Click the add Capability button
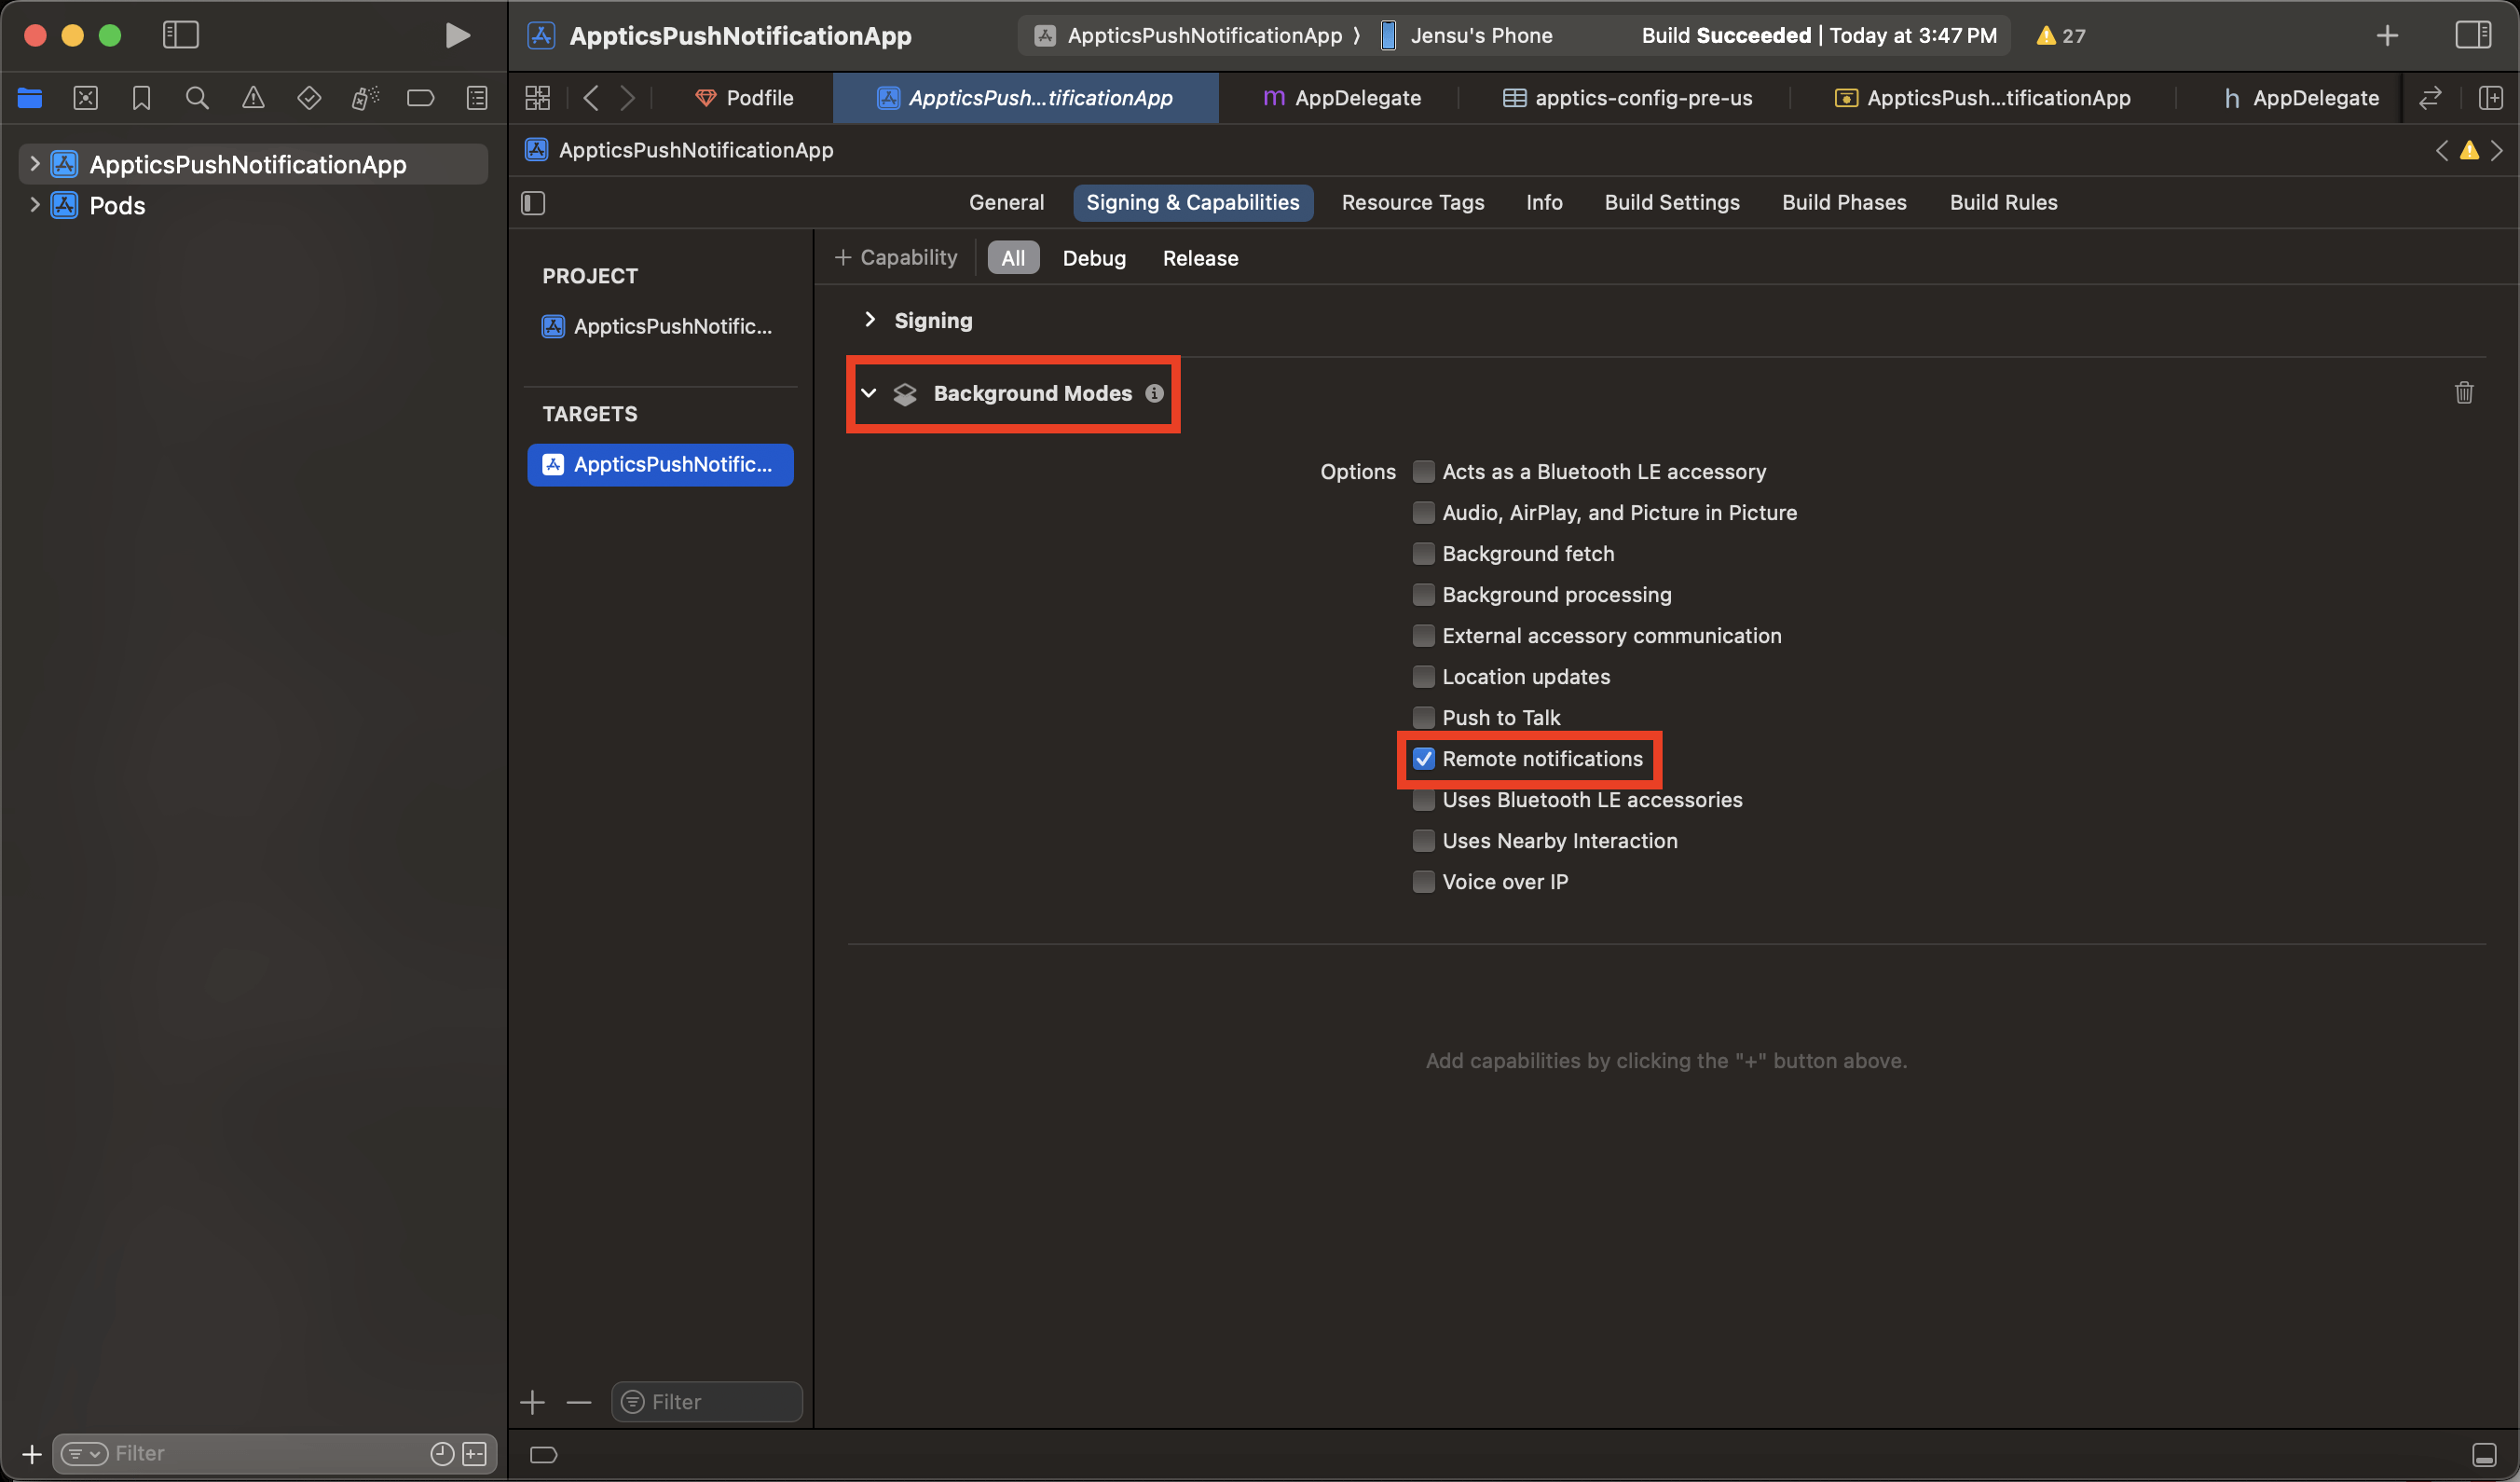Screen dimensions: 2520x1482 click(x=896, y=258)
